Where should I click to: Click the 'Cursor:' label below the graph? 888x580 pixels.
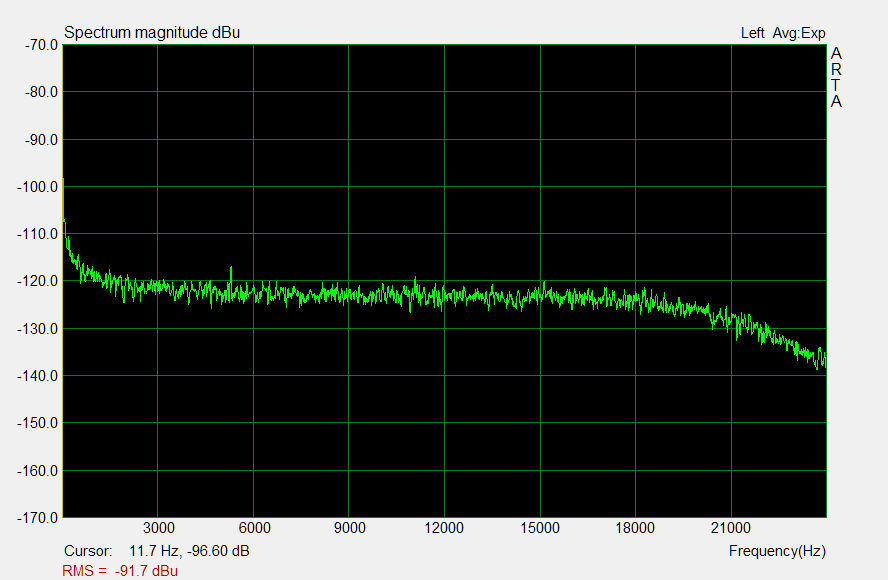88,551
